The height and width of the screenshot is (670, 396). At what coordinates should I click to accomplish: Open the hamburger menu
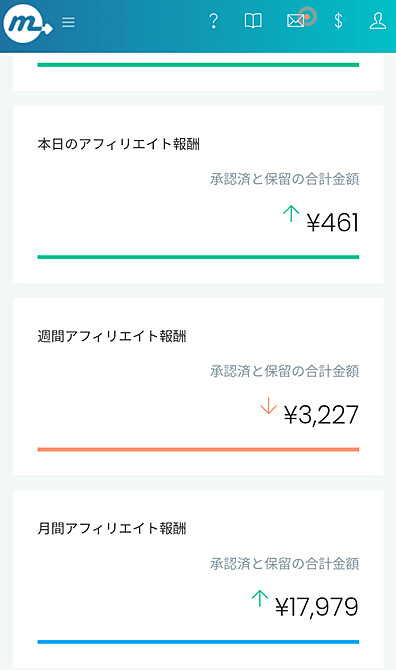pos(68,22)
